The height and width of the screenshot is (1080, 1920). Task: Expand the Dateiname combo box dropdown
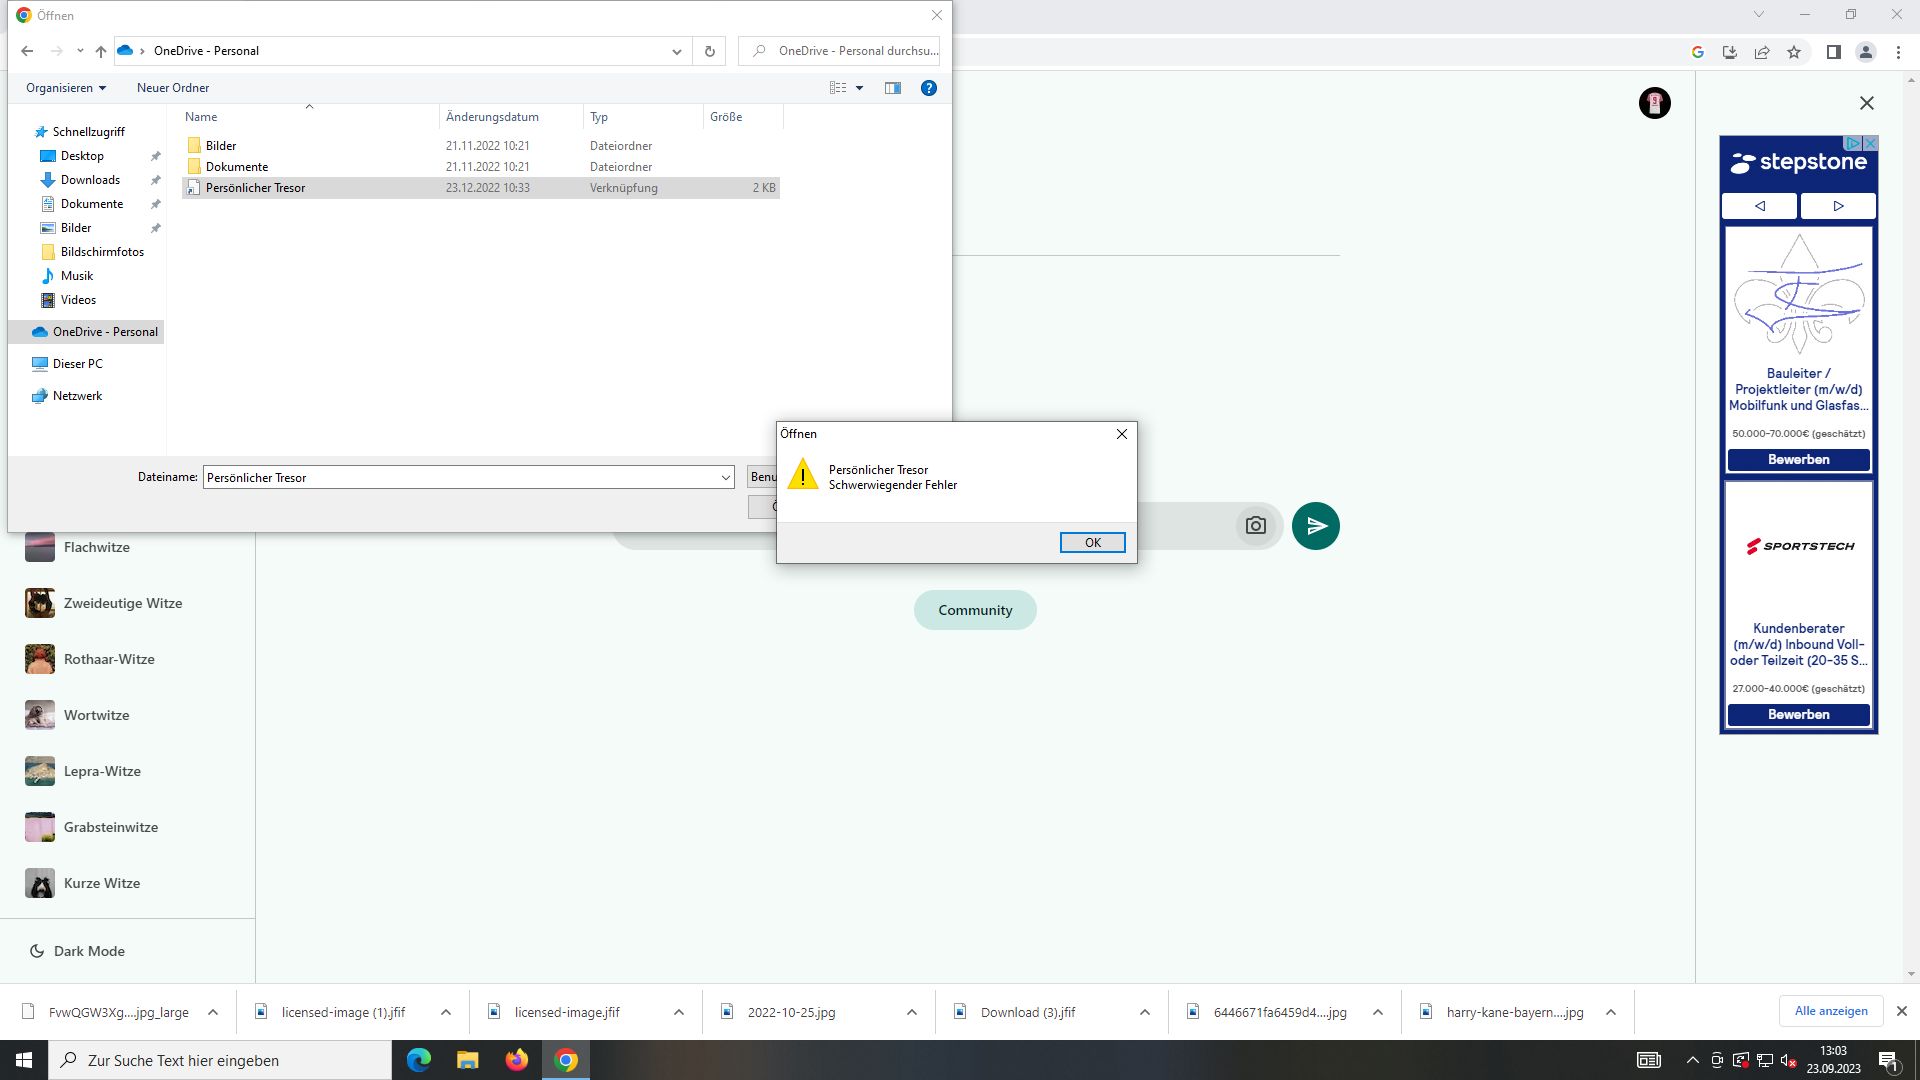point(725,478)
